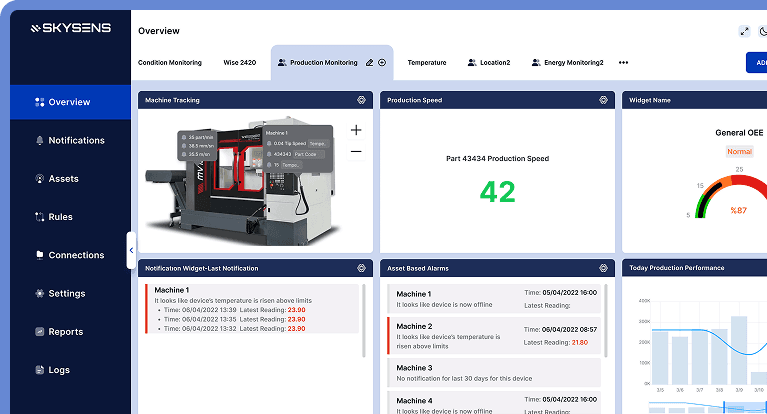Open Reports page from sidebar
Viewport: 767px width, 414px height.
point(65,332)
